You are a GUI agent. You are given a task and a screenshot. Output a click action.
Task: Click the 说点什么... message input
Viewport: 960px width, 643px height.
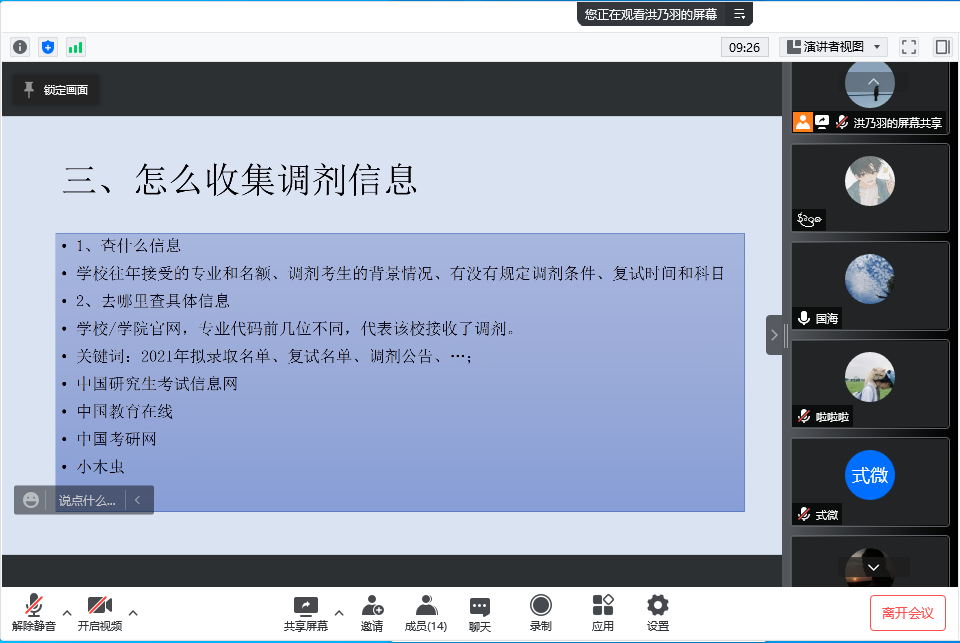pos(86,500)
